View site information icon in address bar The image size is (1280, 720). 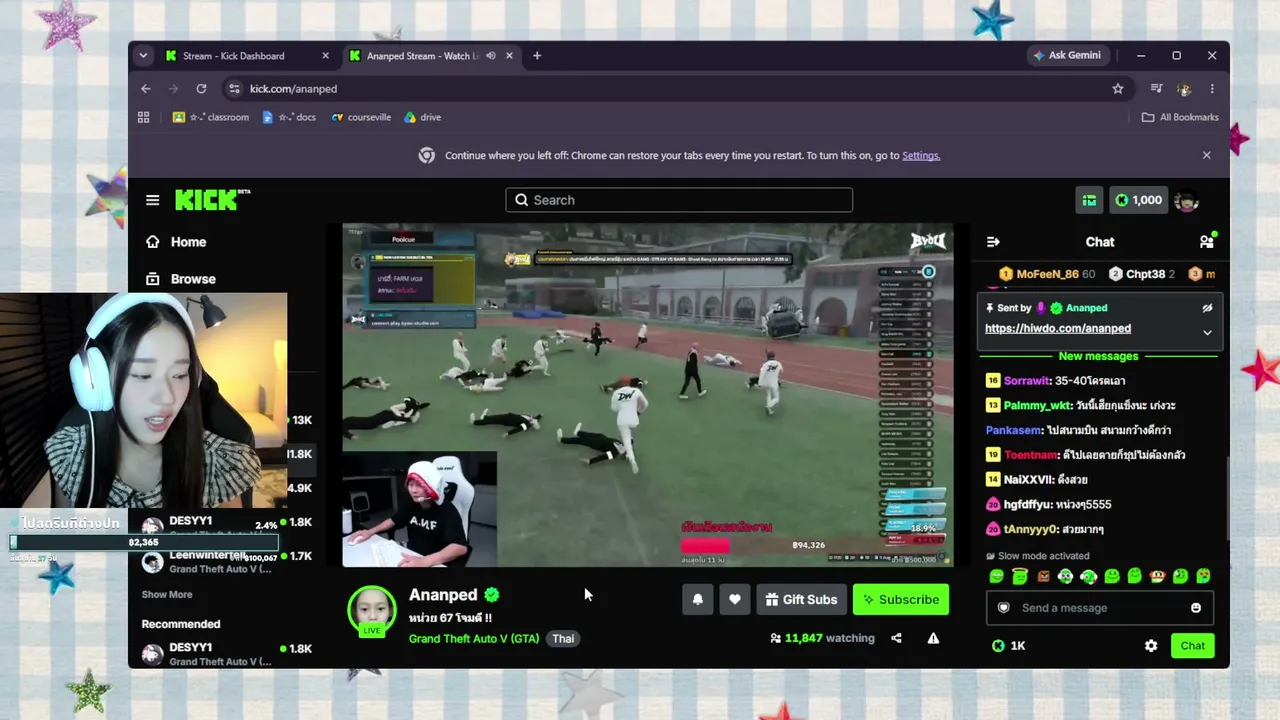[x=234, y=89]
